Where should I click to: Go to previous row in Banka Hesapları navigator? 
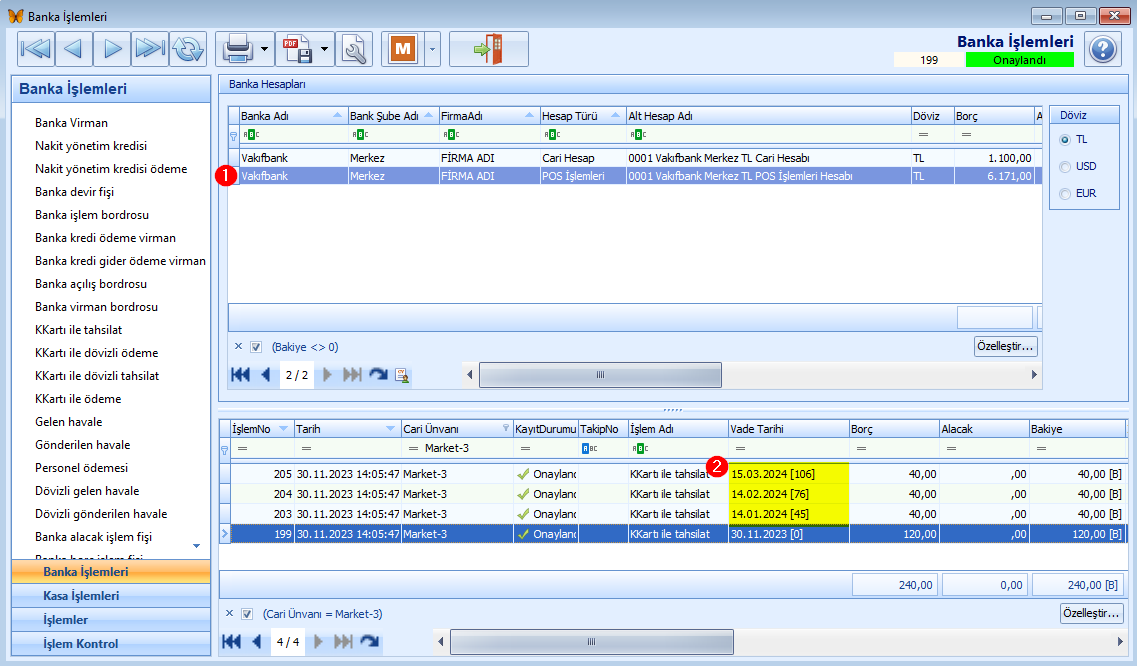265,374
